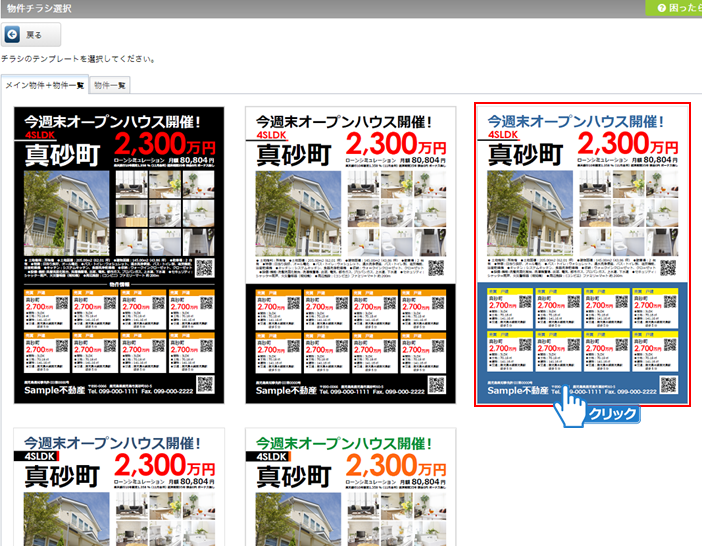Choose the green-title flyer template
702x546 pixels.
click(x=351, y=487)
